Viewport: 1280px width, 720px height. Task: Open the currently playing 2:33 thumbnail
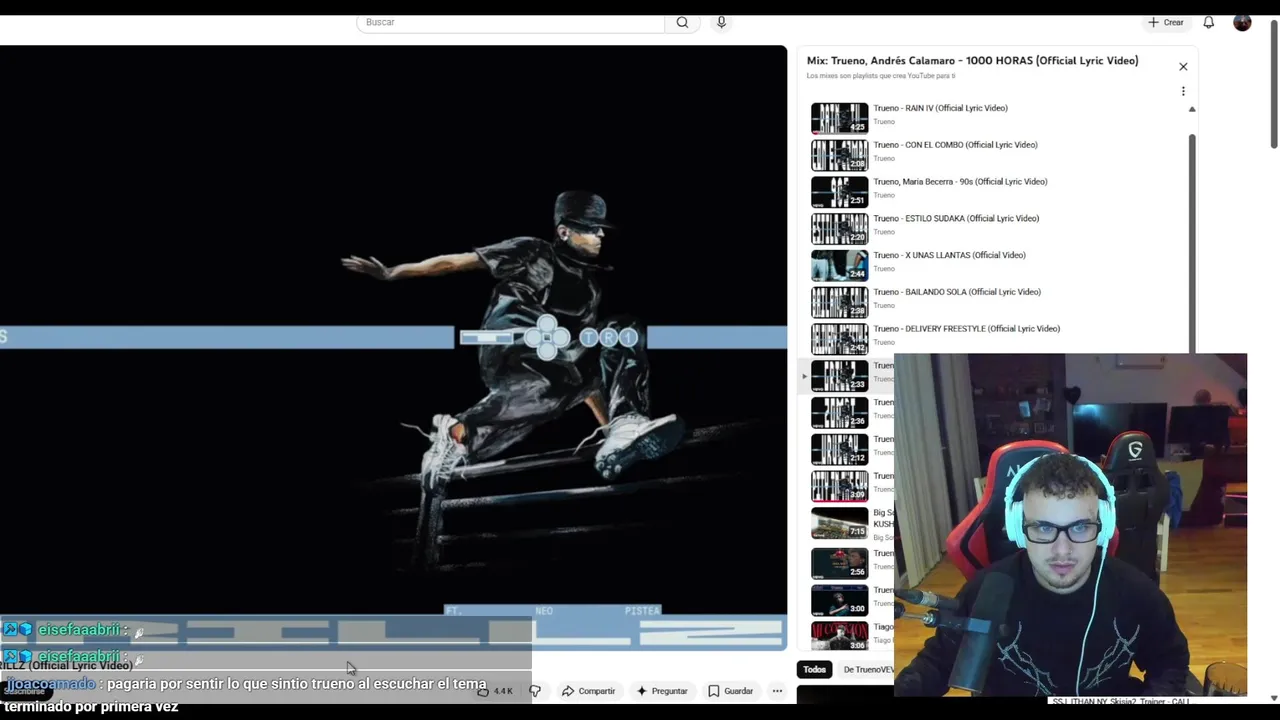[839, 376]
